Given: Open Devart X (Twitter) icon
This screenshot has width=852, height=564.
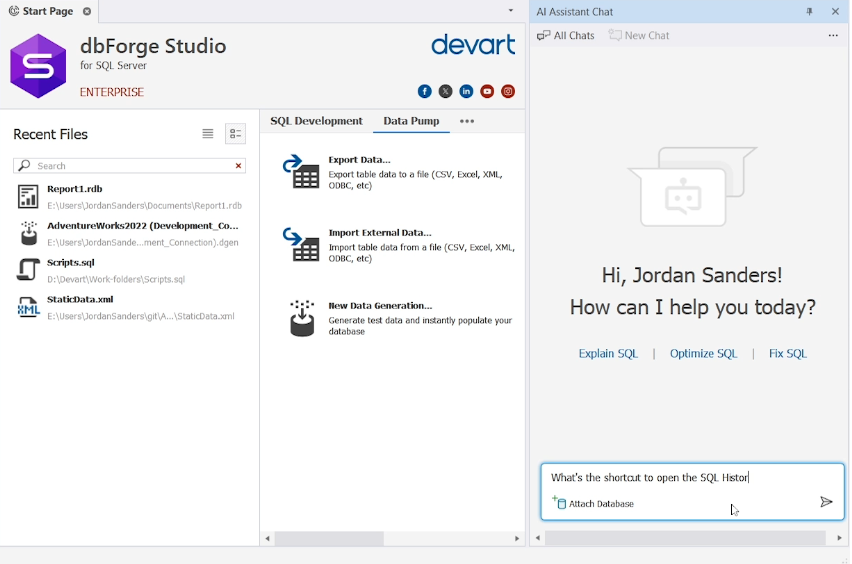Looking at the screenshot, I should click(x=445, y=91).
